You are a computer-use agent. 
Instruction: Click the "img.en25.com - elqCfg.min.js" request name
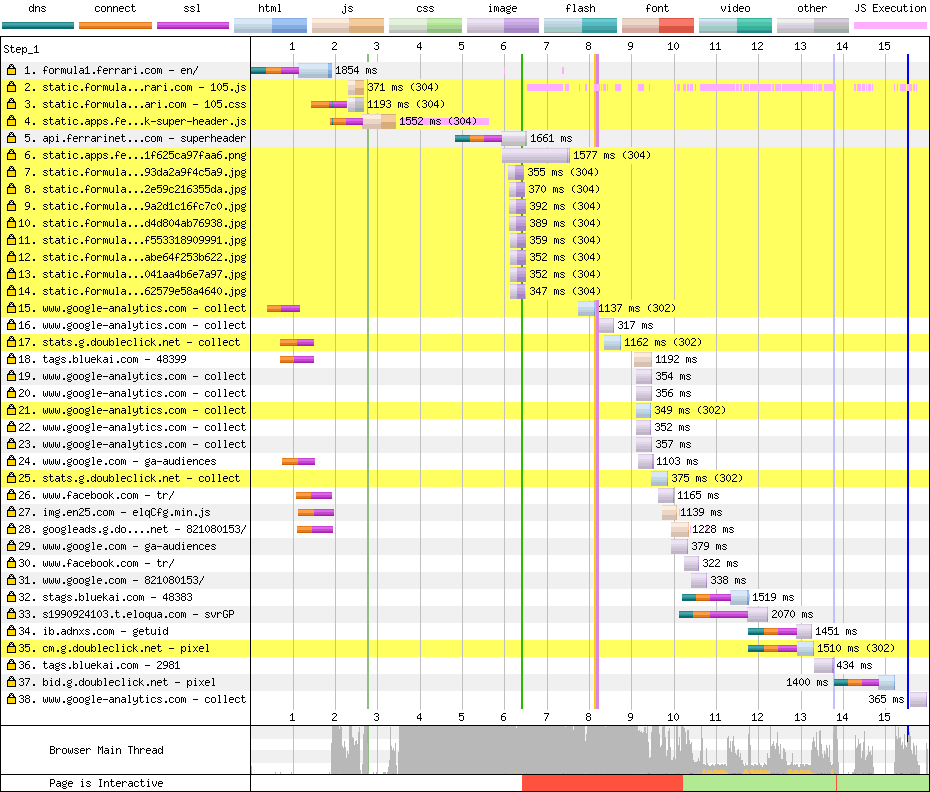coord(126,513)
